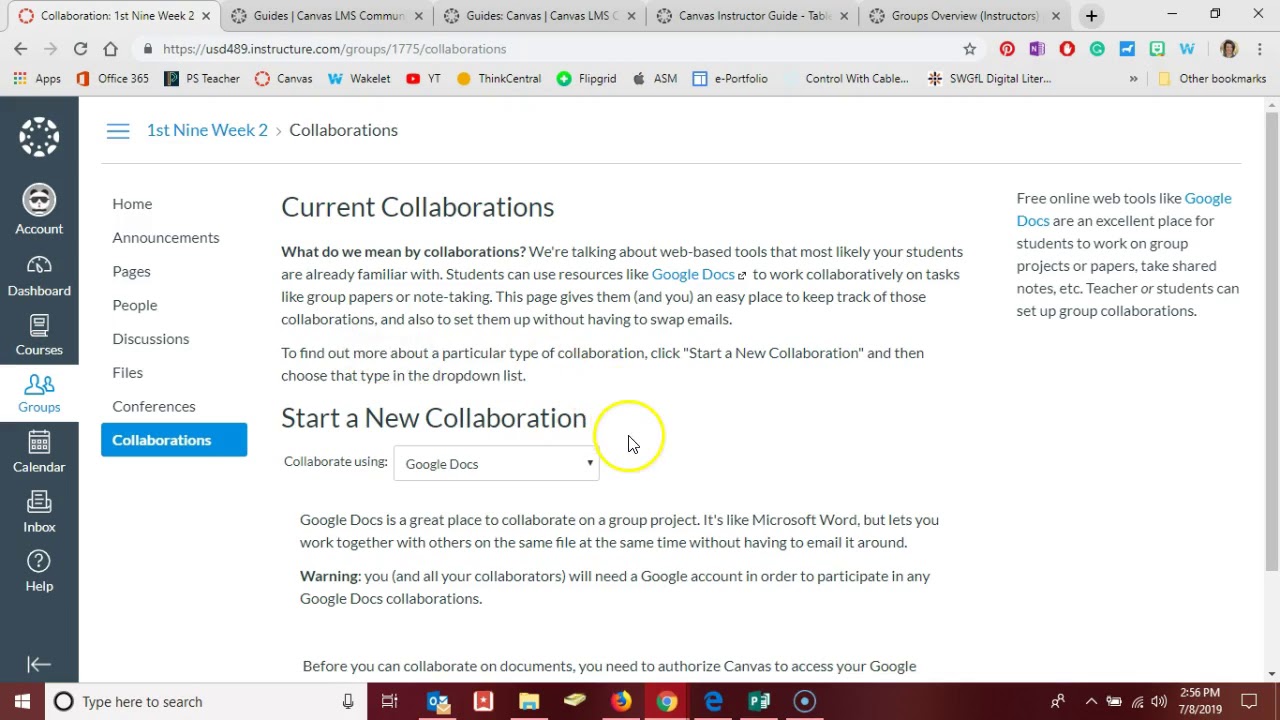The image size is (1280, 720).
Task: Open Conferences in the group menu
Action: coord(153,407)
